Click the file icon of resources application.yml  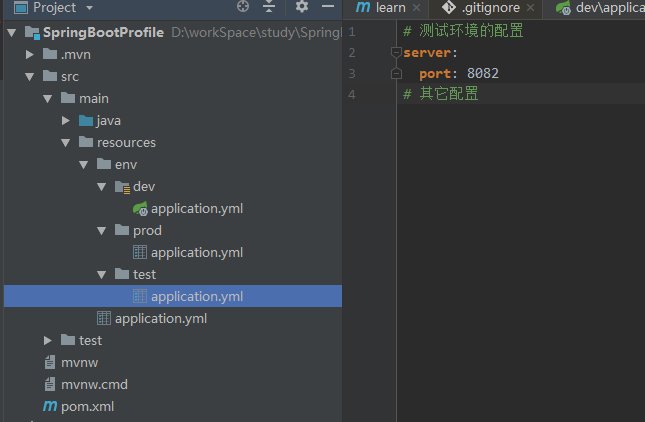(104, 318)
